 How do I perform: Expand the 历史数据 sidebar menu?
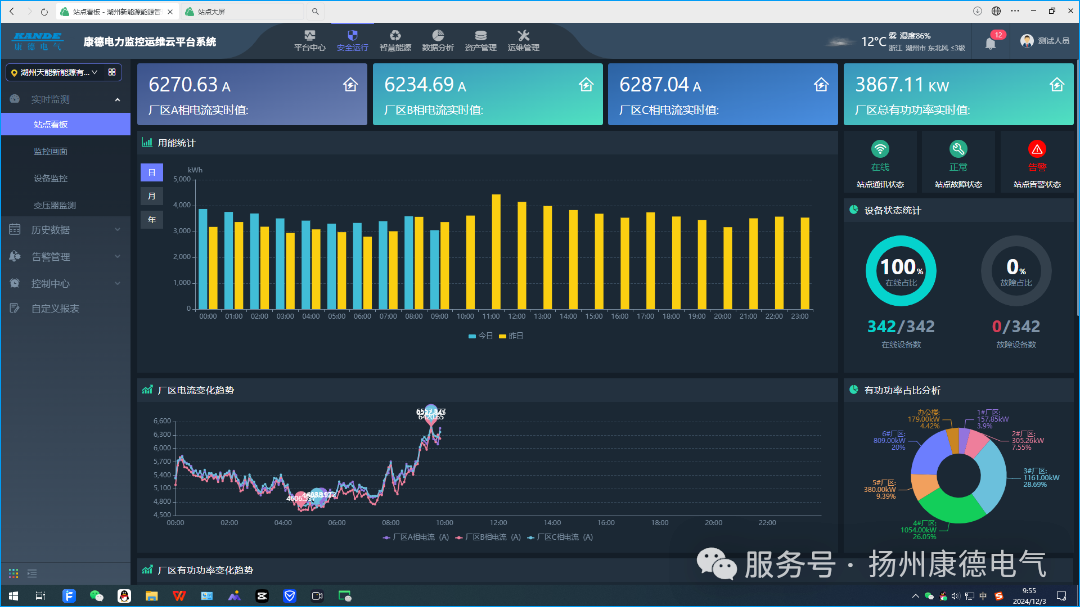click(64, 230)
